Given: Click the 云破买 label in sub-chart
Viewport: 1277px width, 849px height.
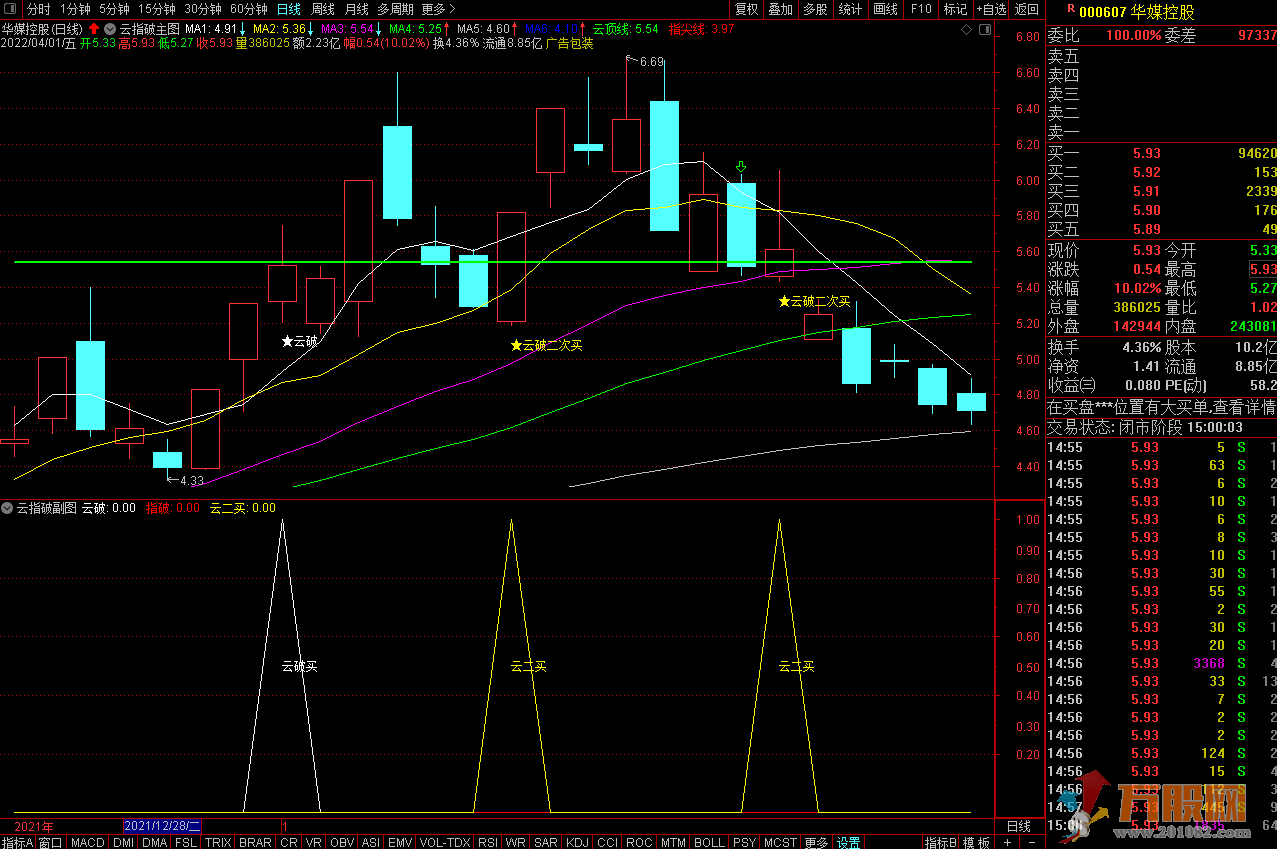Looking at the screenshot, I should 299,666.
